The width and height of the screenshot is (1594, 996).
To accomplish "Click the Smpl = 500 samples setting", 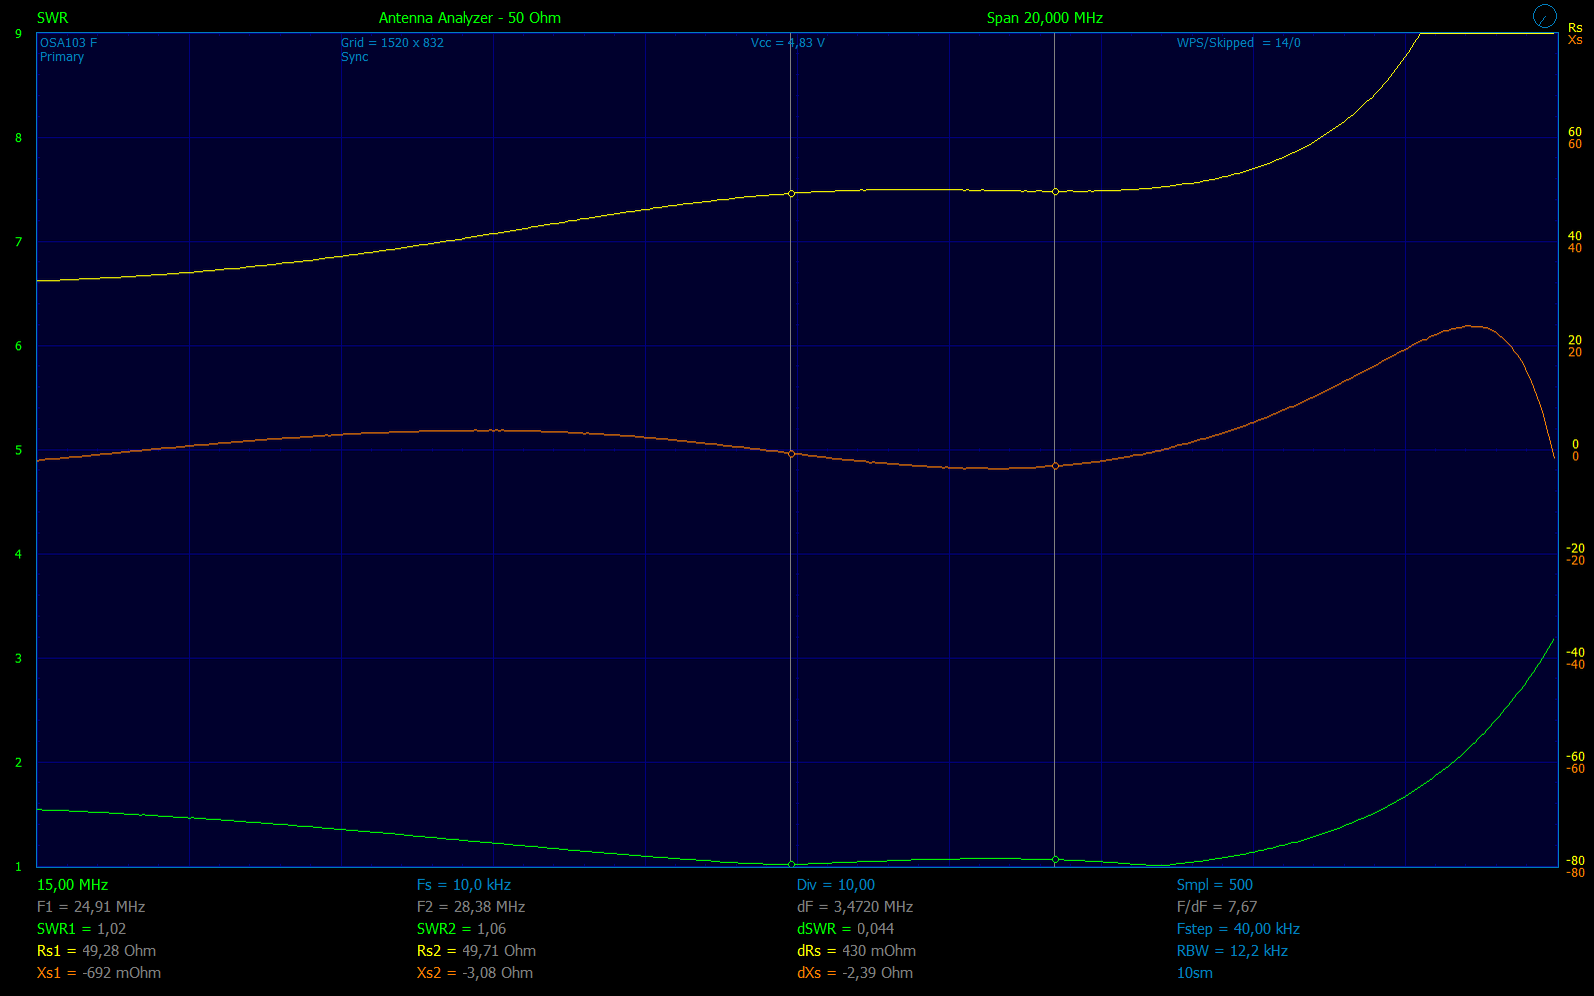I will (1214, 885).
